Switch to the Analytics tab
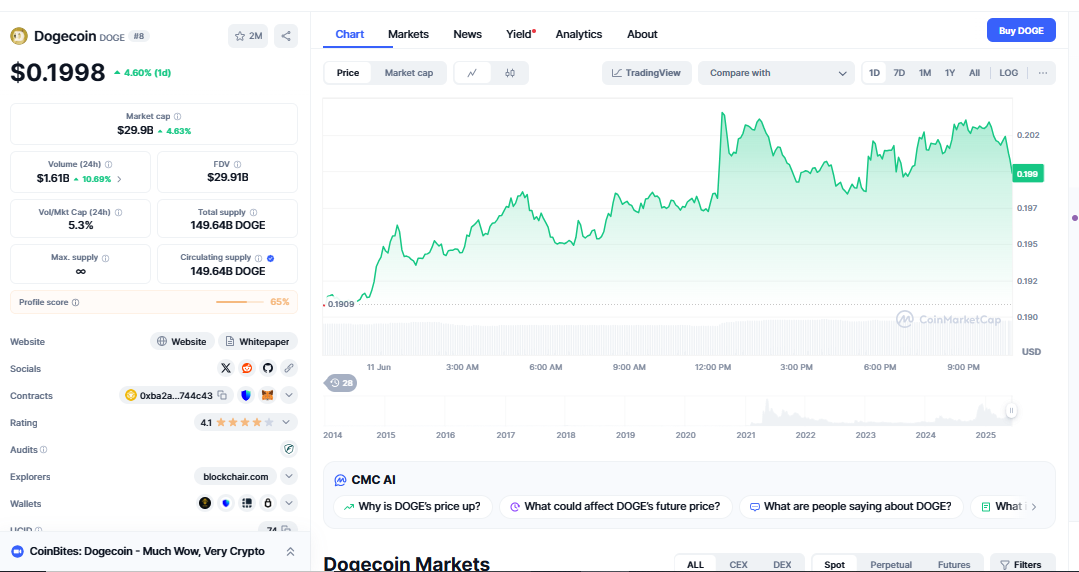Image resolution: width=1079 pixels, height=572 pixels. (579, 34)
